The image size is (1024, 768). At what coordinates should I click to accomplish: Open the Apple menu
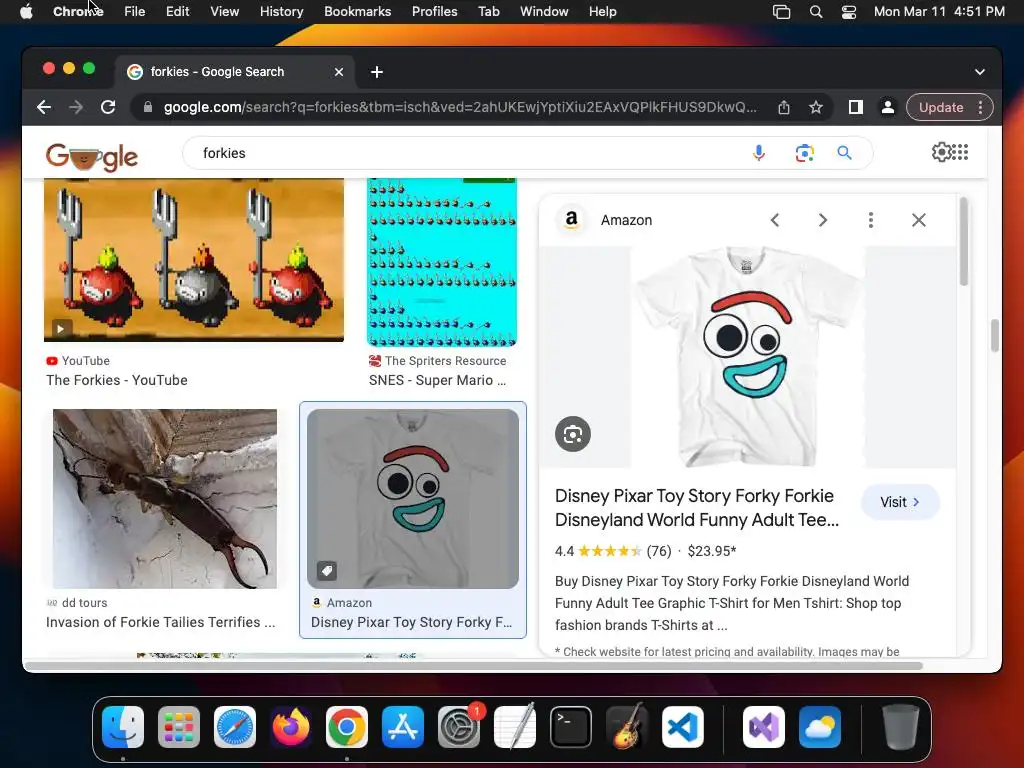26,11
